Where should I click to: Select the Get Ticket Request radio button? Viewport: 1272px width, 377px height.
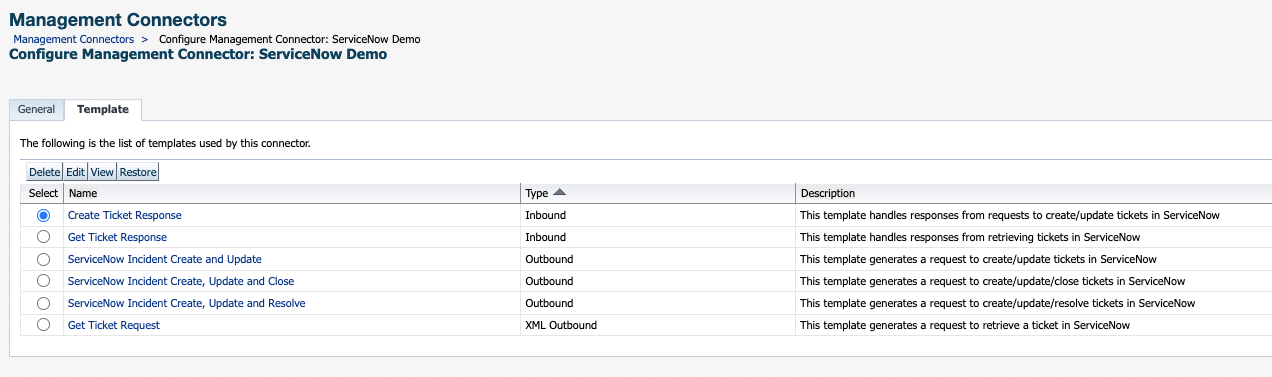[x=43, y=325]
